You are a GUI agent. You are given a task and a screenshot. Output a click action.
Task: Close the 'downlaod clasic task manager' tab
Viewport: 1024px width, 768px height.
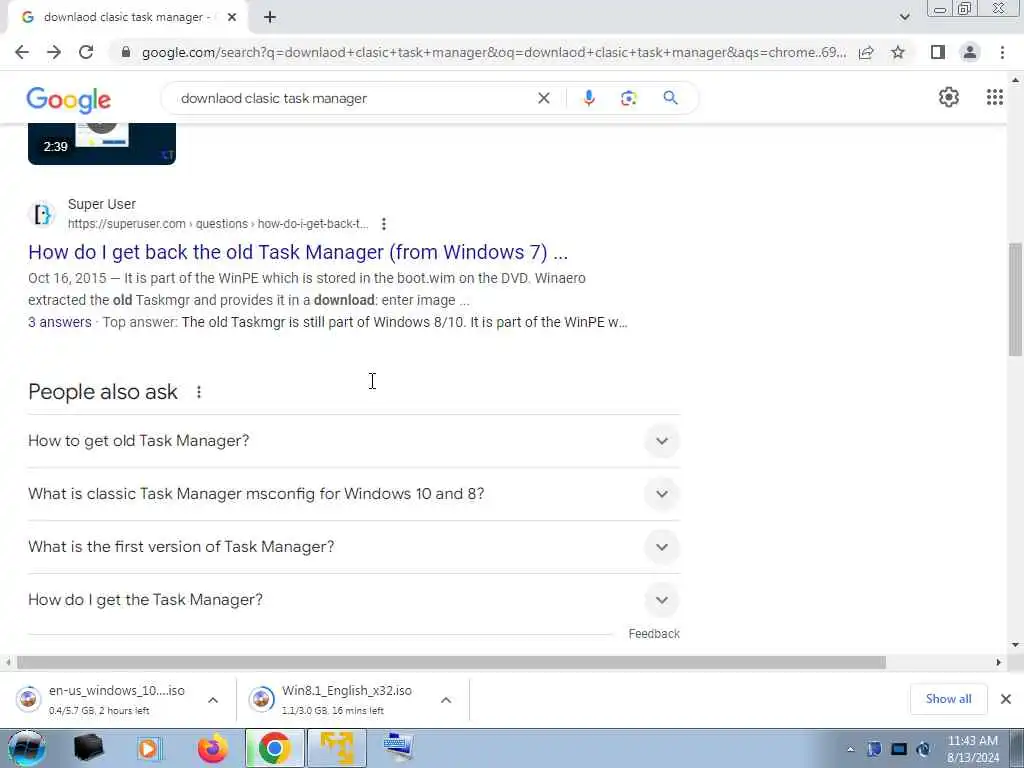pyautogui.click(x=232, y=17)
